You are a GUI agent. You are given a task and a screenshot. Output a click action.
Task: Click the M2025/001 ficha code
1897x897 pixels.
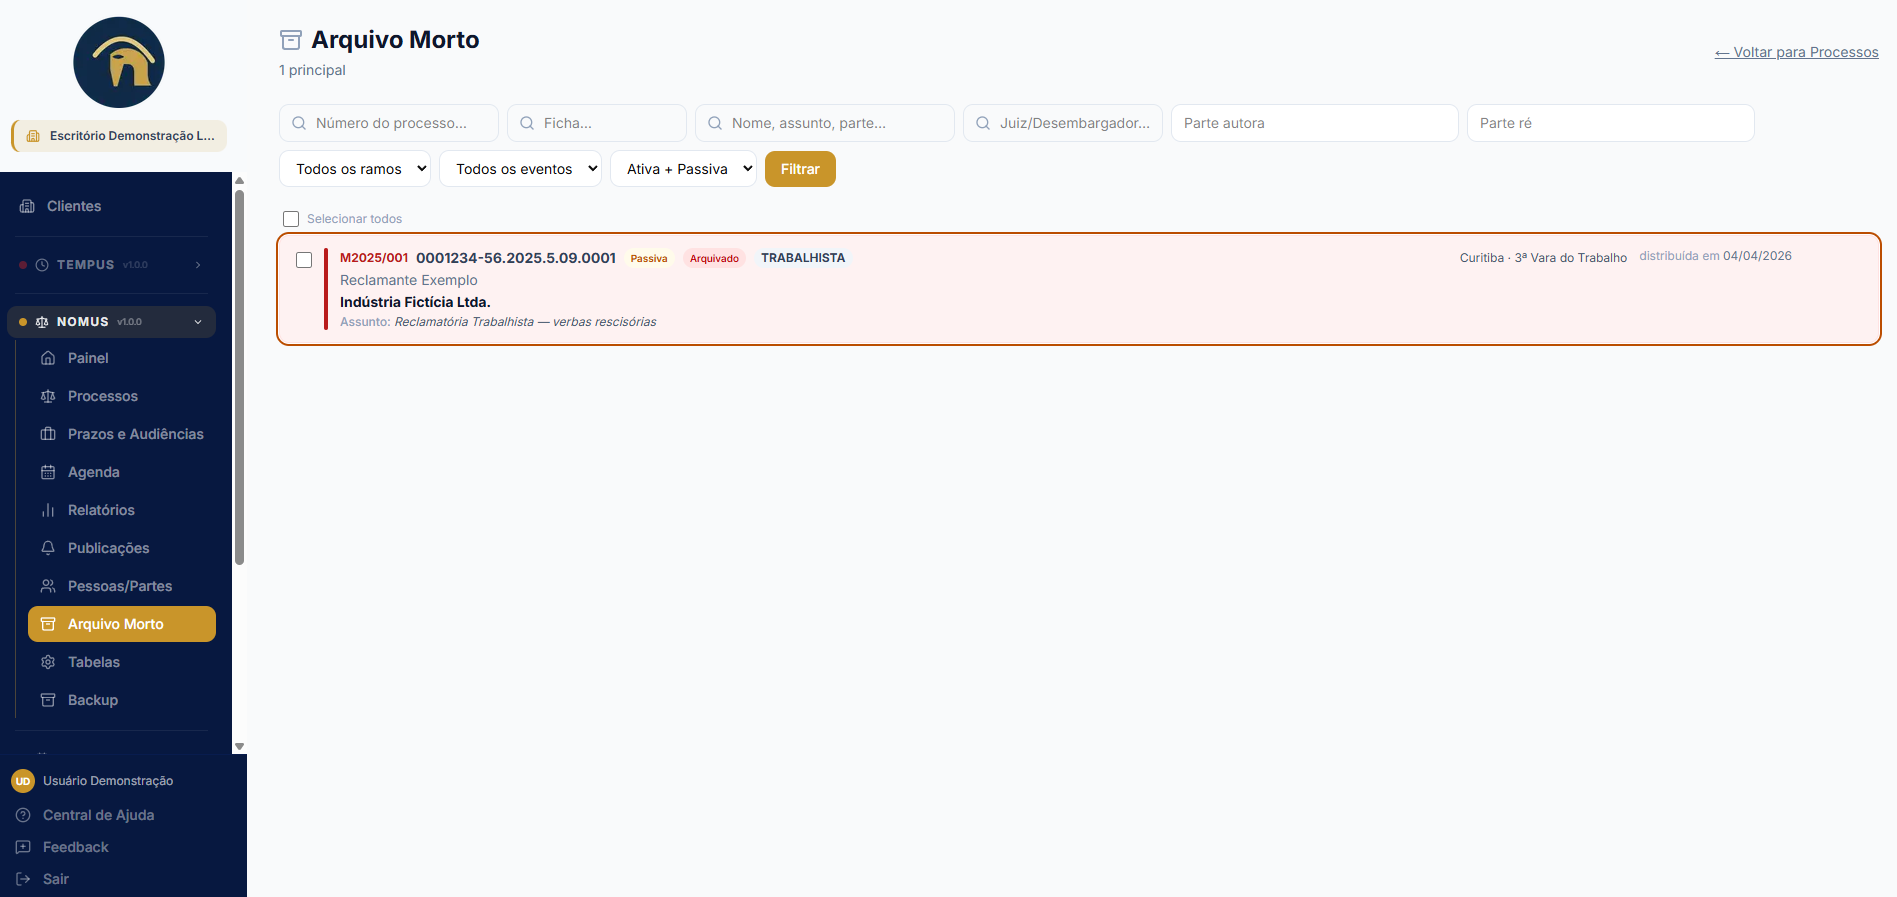(374, 258)
